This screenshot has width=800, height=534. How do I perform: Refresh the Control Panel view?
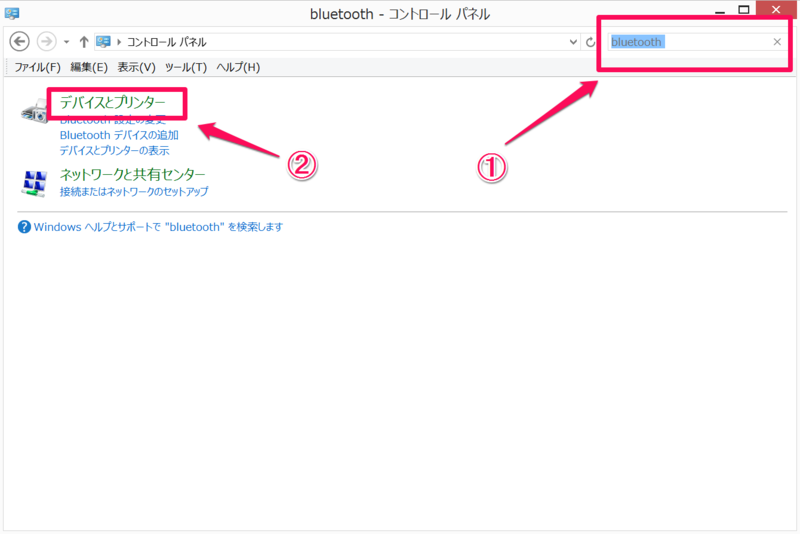tap(590, 42)
